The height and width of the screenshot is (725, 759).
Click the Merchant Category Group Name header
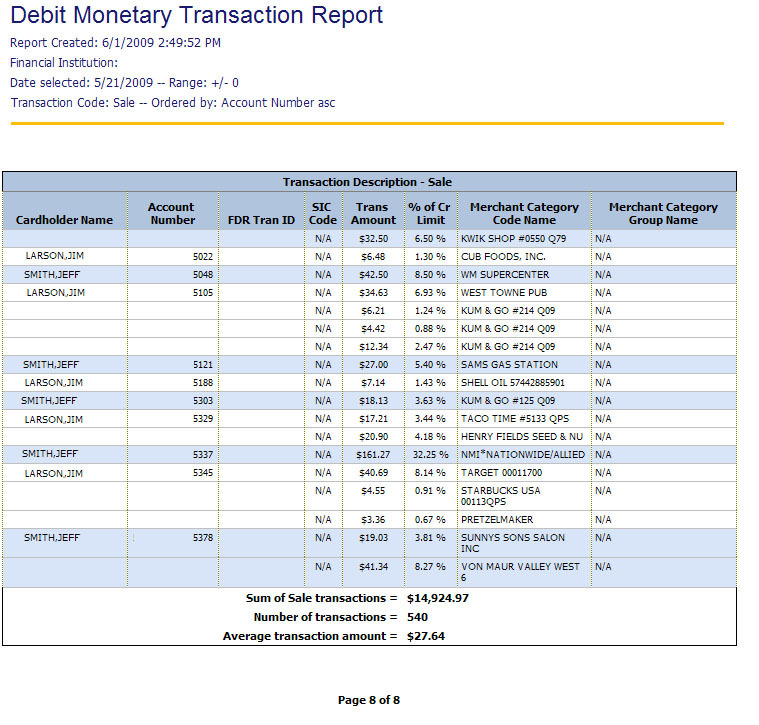pos(663,213)
